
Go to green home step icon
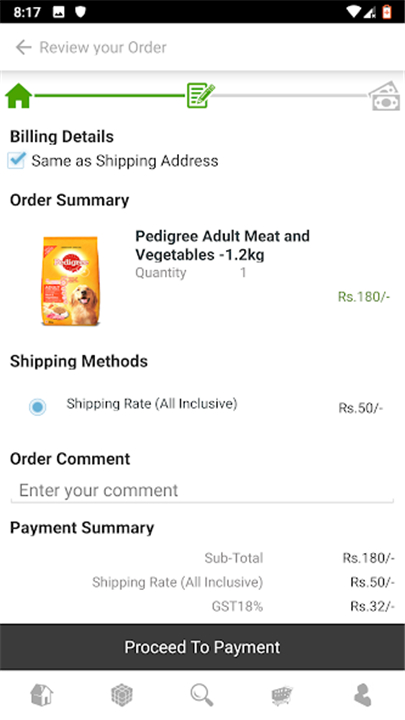pyautogui.click(x=18, y=96)
